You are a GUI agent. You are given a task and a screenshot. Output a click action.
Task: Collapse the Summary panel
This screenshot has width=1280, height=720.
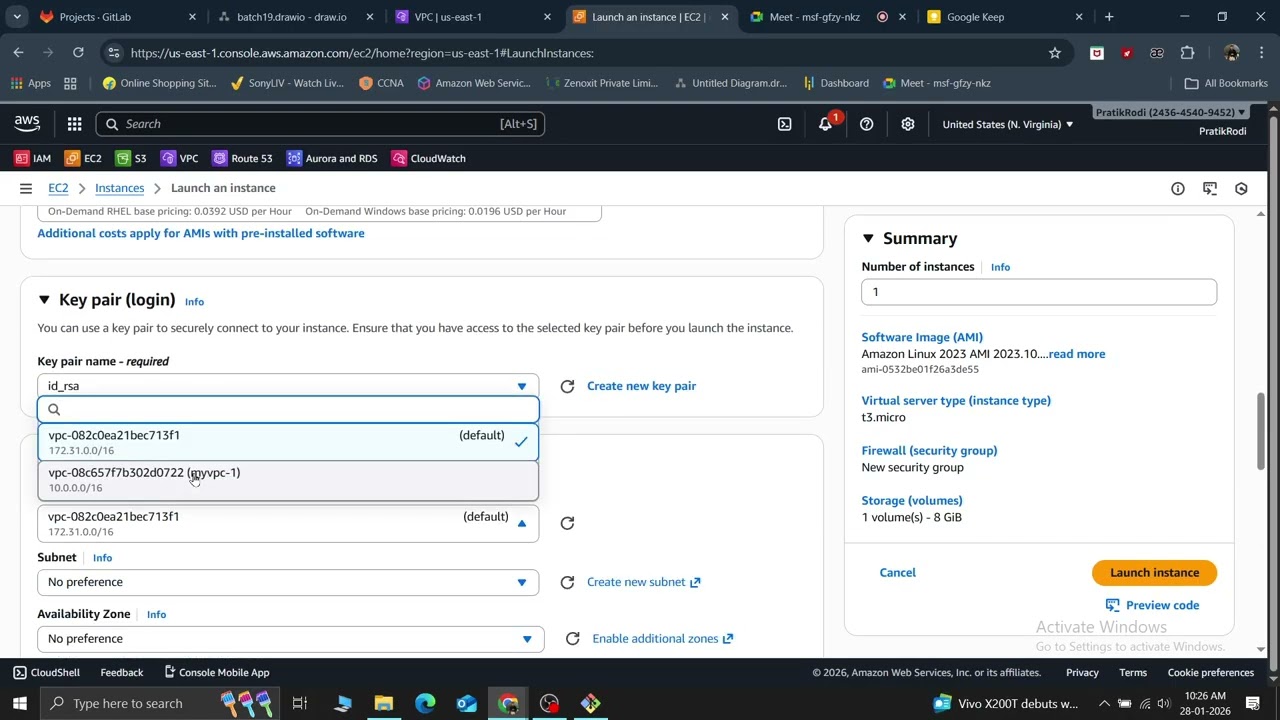[x=868, y=238]
